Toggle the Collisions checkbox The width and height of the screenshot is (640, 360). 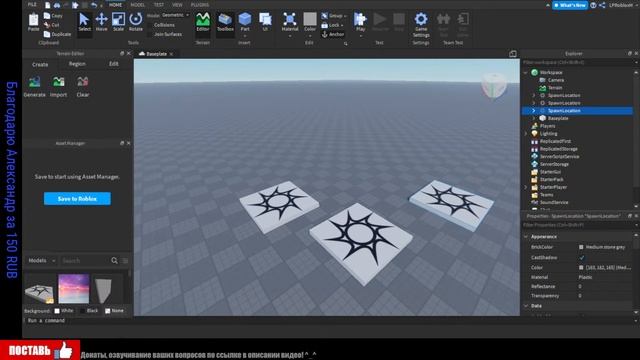coord(164,25)
